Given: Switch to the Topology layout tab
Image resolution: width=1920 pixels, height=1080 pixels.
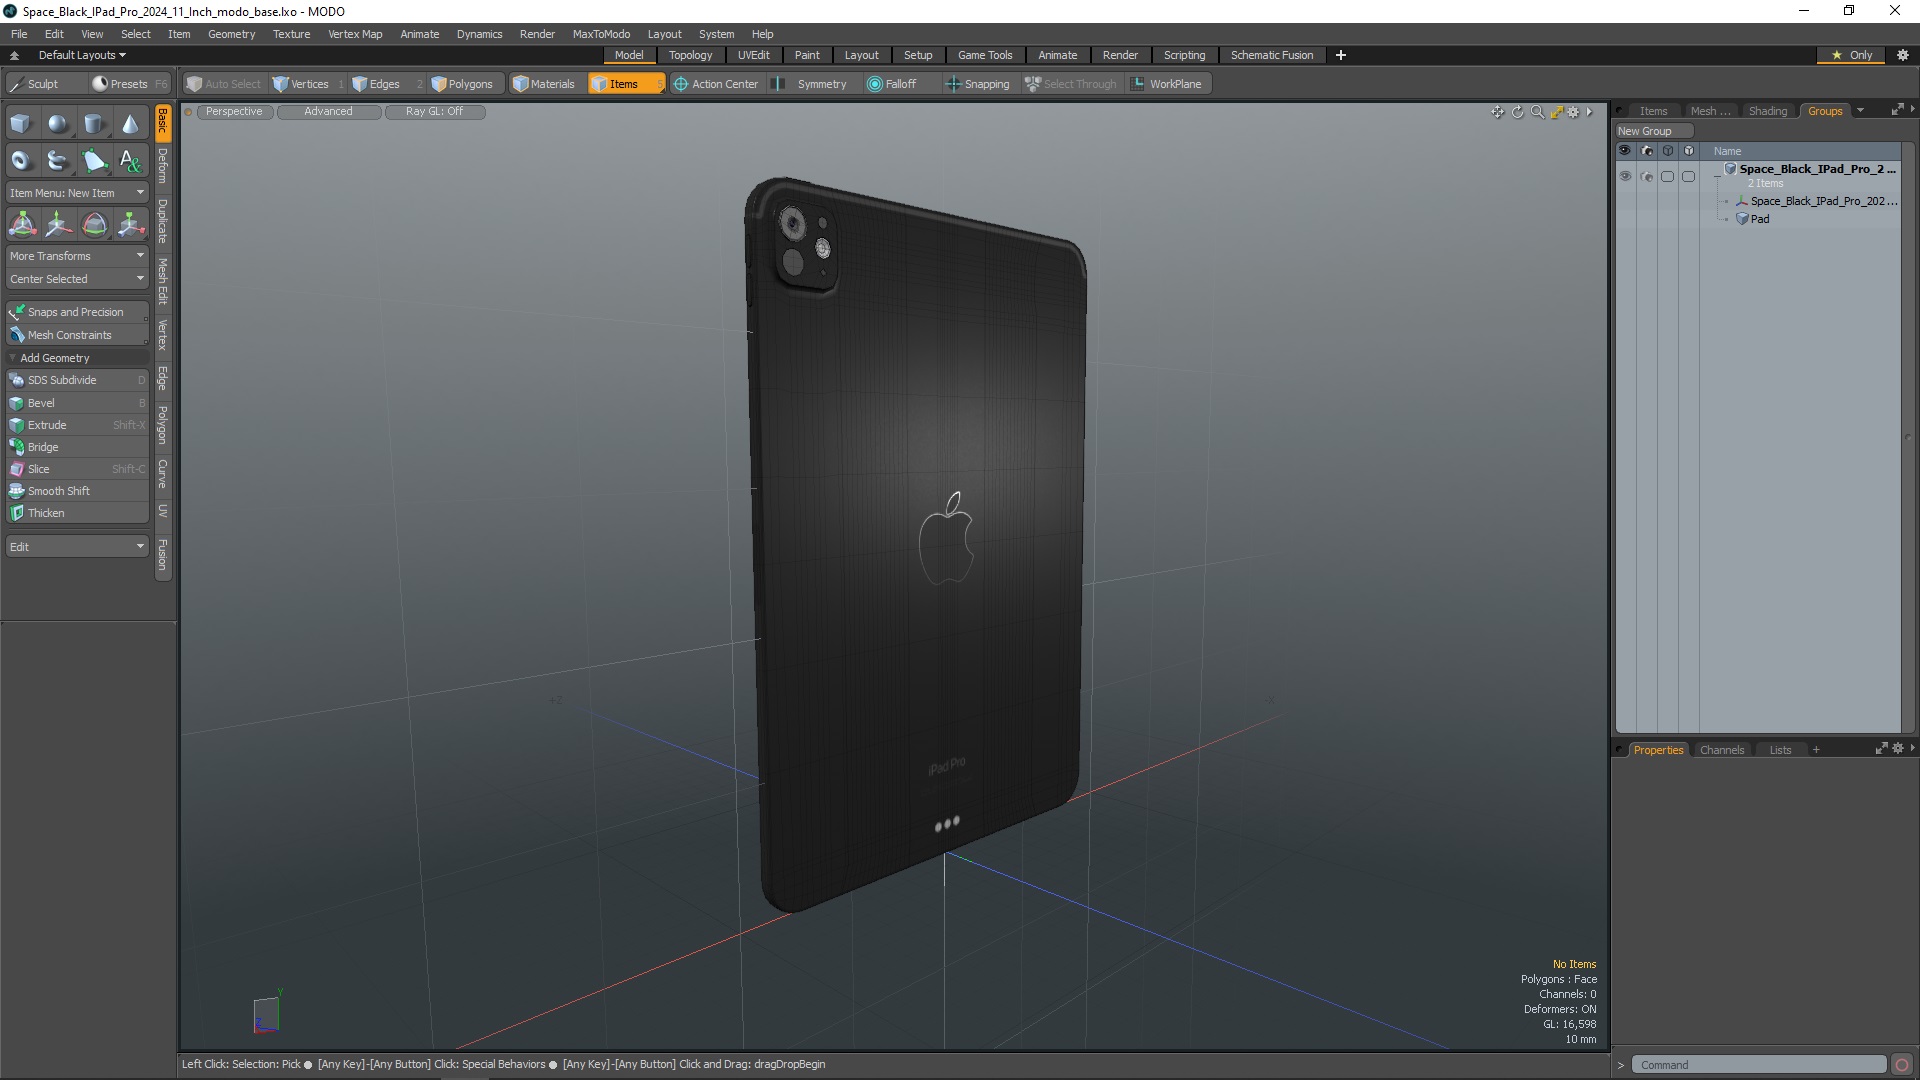Looking at the screenshot, I should click(690, 55).
